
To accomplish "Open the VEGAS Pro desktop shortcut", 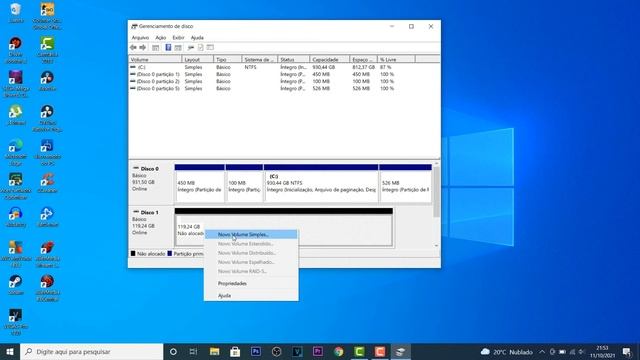I will pyautogui.click(x=16, y=322).
